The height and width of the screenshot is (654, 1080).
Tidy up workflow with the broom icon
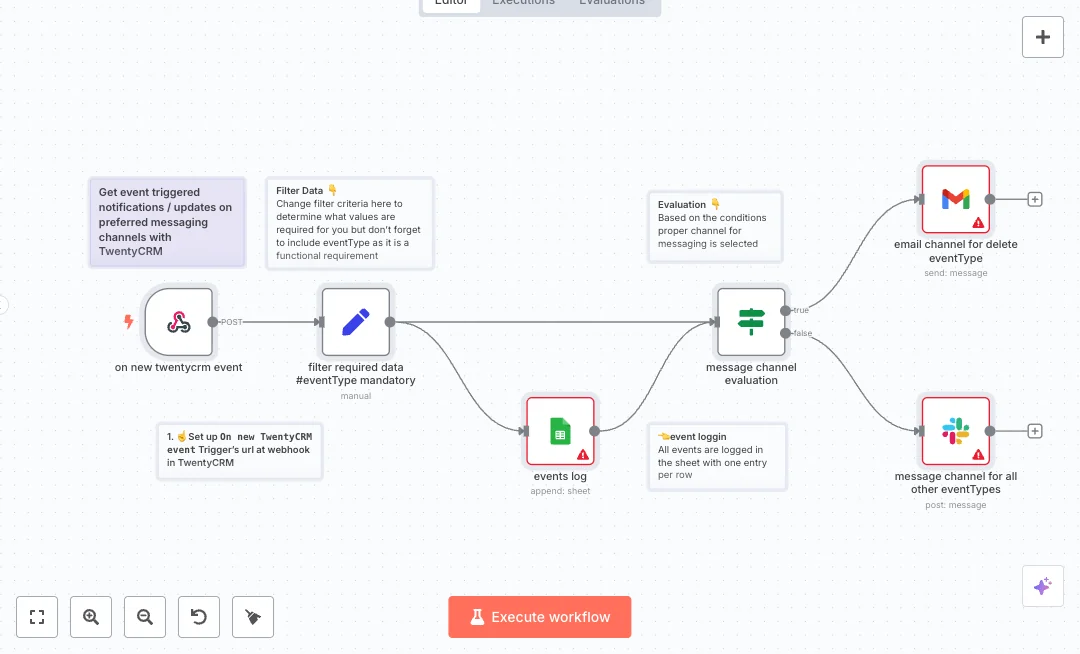253,617
